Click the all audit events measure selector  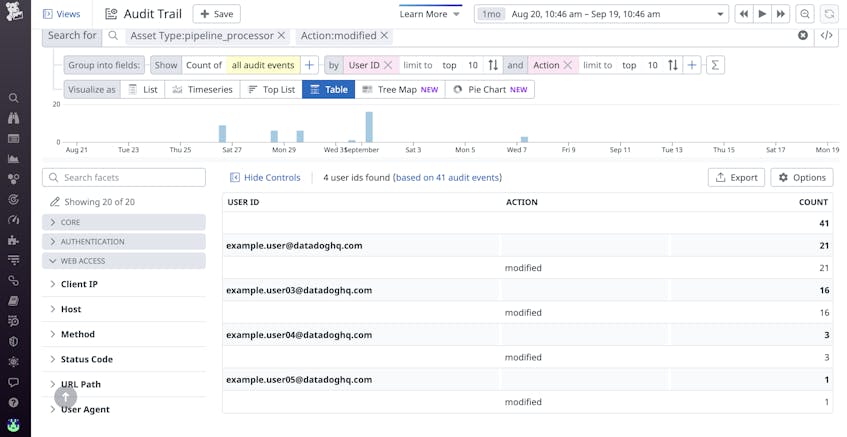pyautogui.click(x=263, y=65)
